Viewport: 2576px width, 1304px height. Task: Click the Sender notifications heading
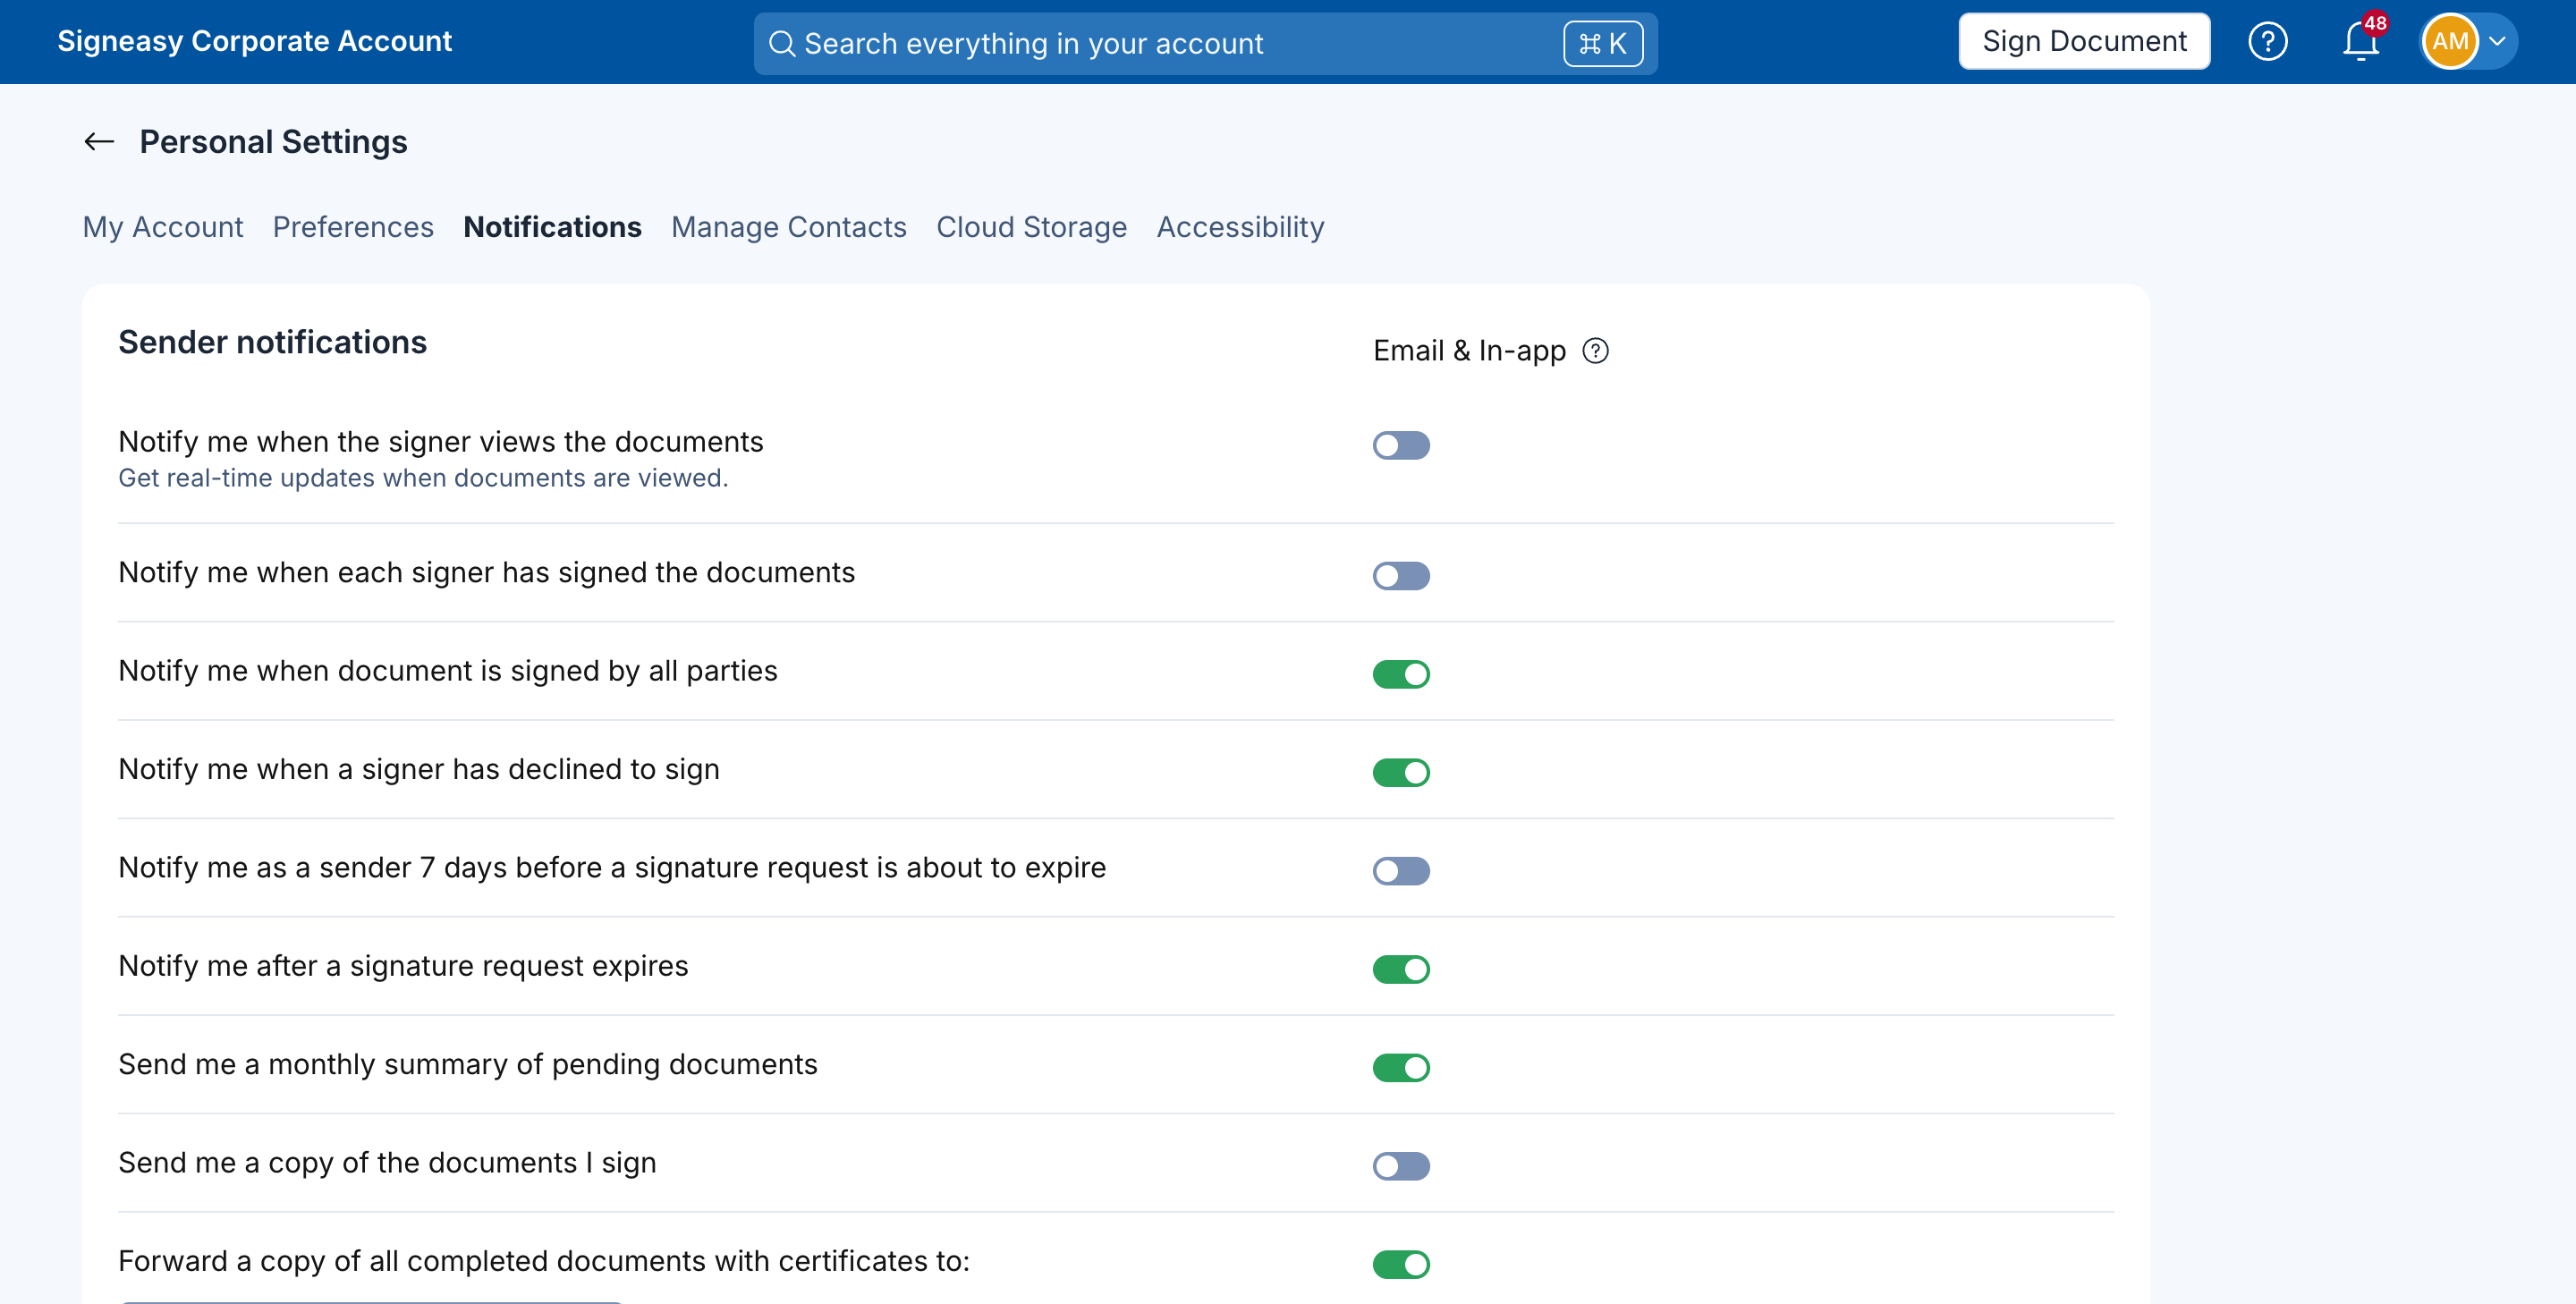[272, 343]
